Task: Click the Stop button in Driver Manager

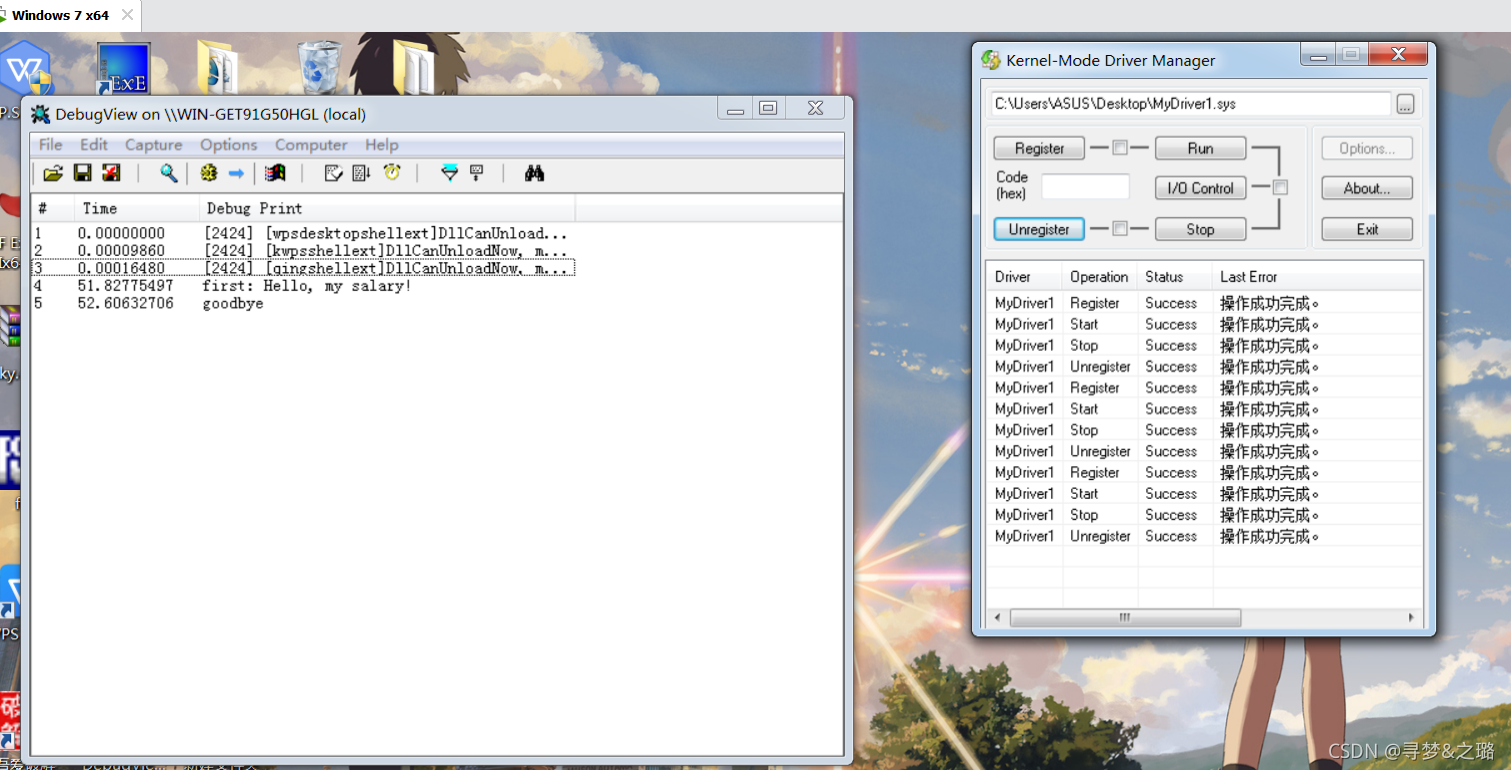Action: click(1200, 229)
